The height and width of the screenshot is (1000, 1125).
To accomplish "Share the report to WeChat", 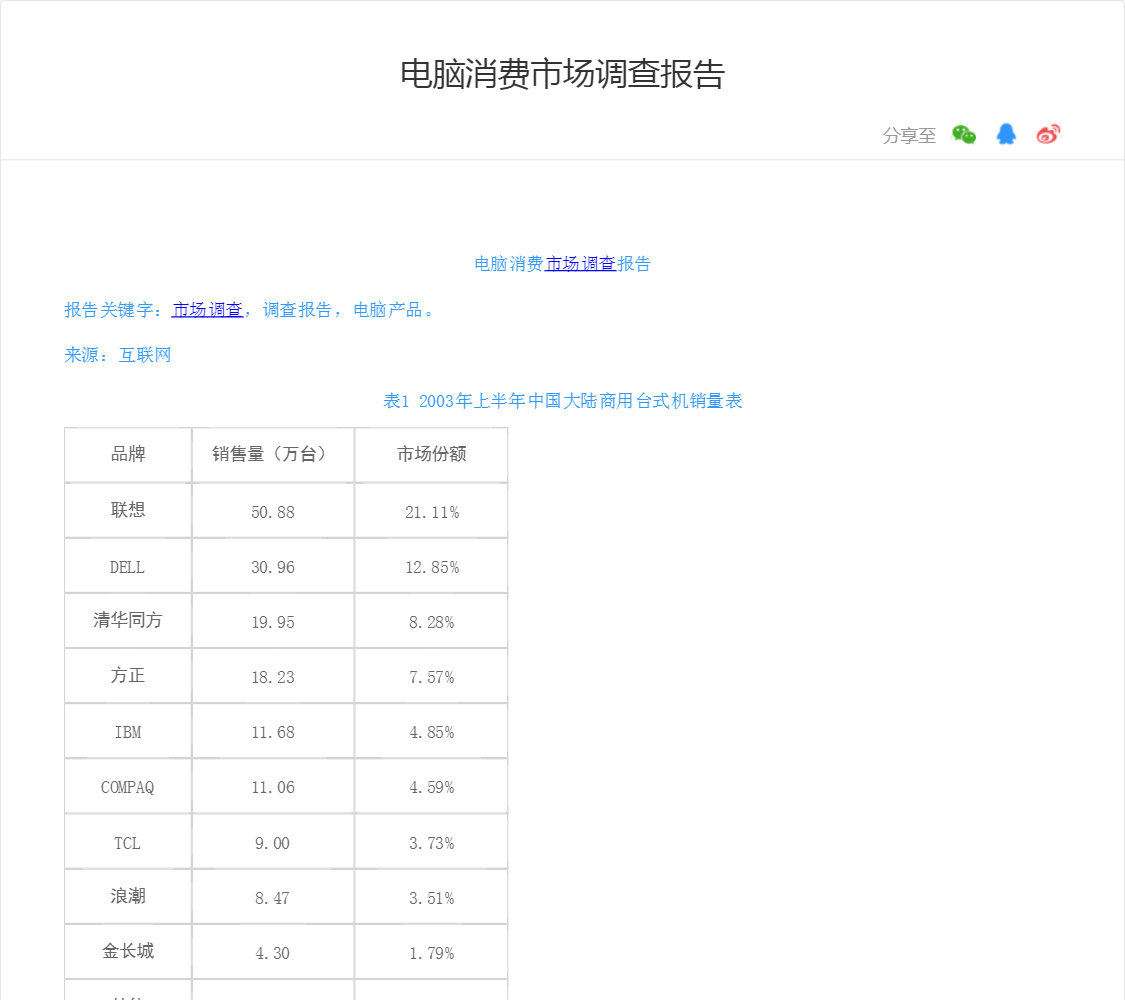I will pos(964,135).
